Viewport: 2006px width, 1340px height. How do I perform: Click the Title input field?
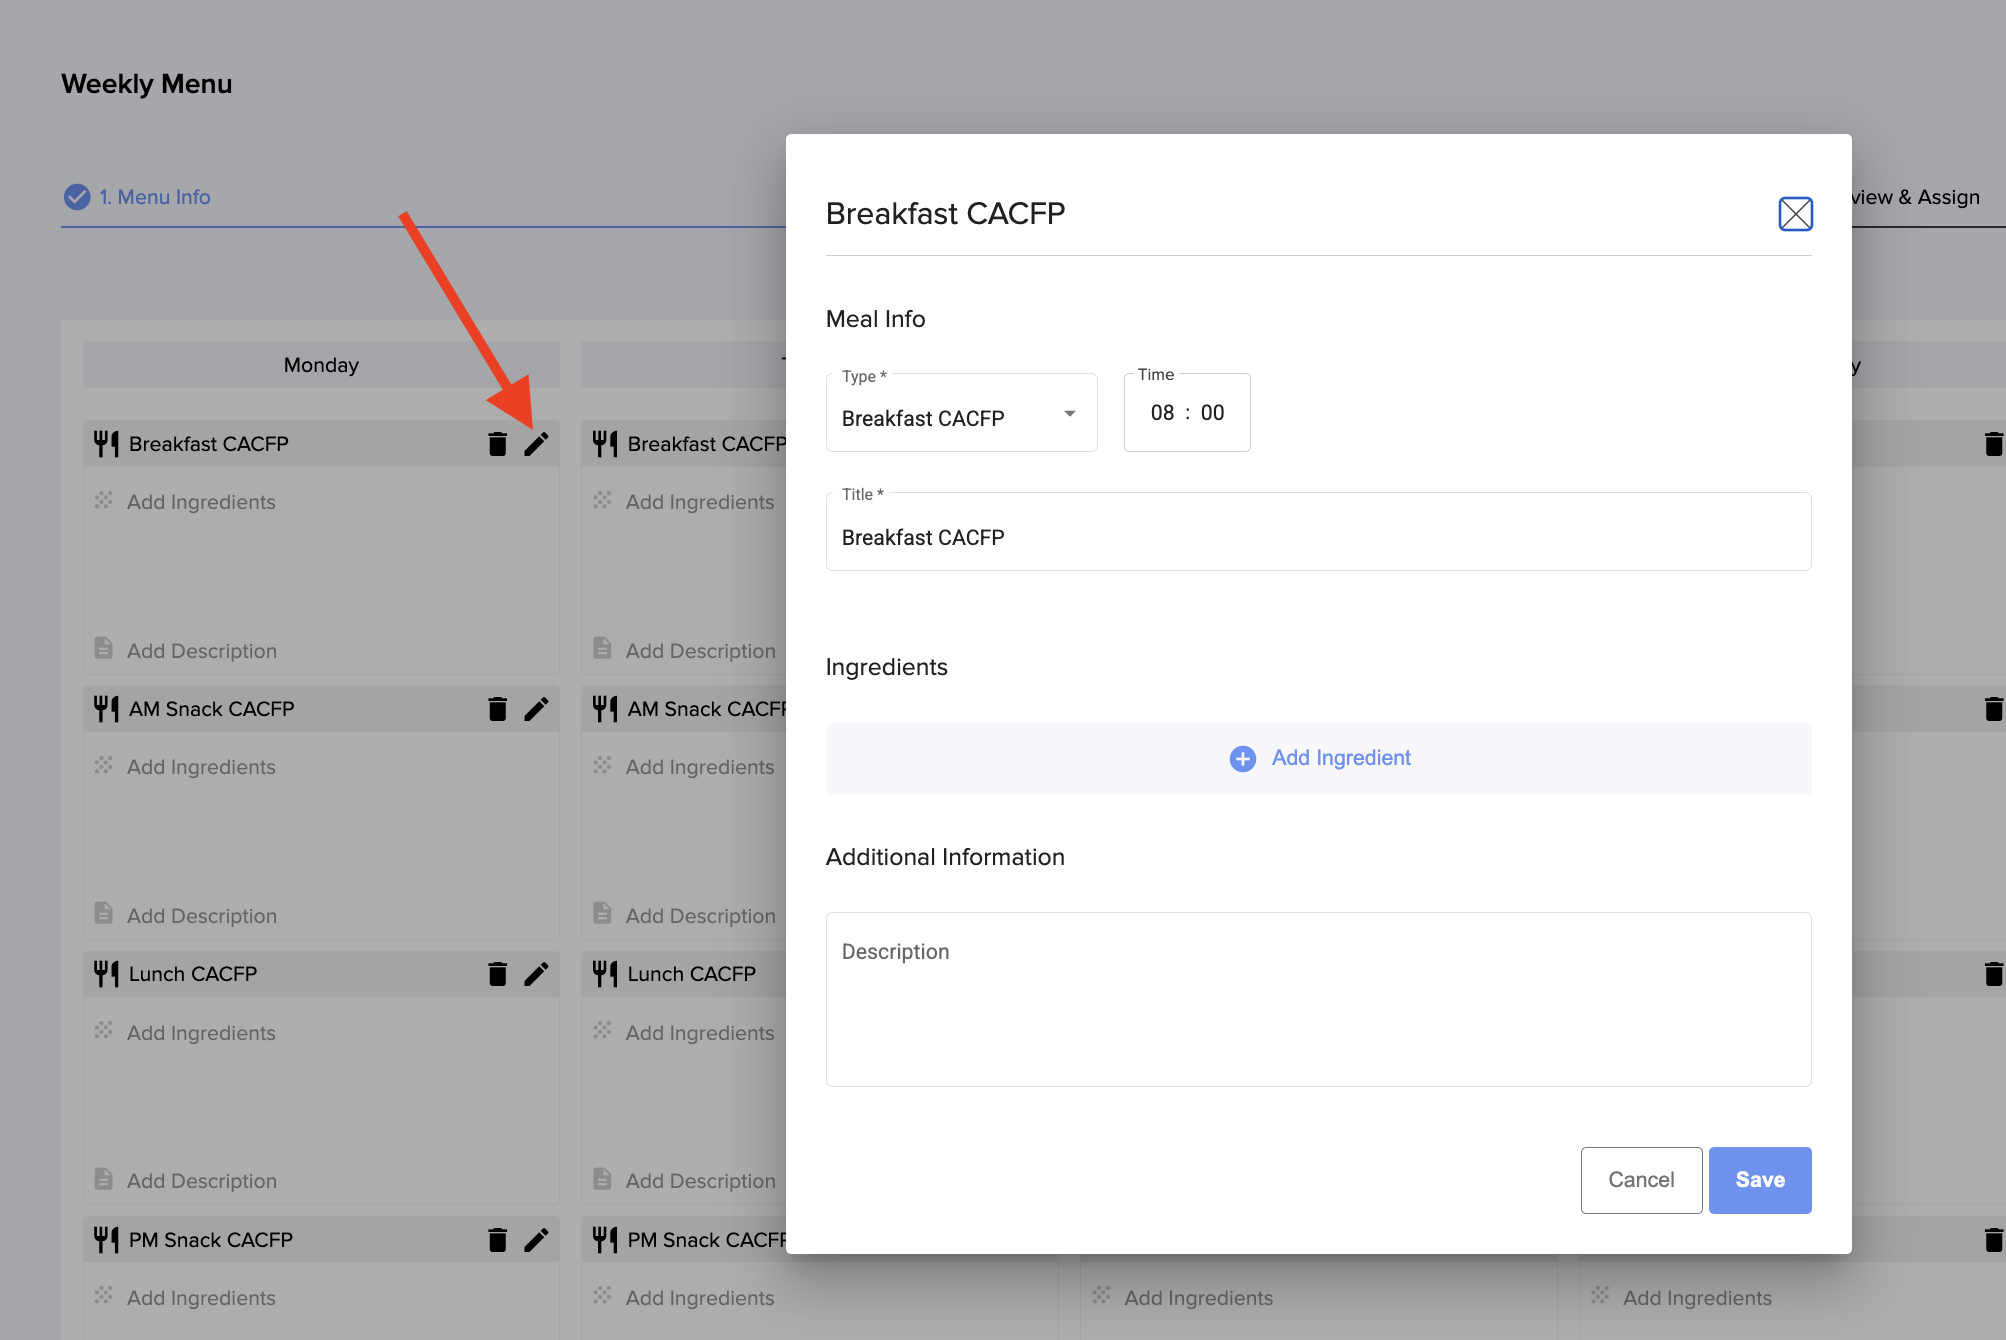tap(1317, 537)
